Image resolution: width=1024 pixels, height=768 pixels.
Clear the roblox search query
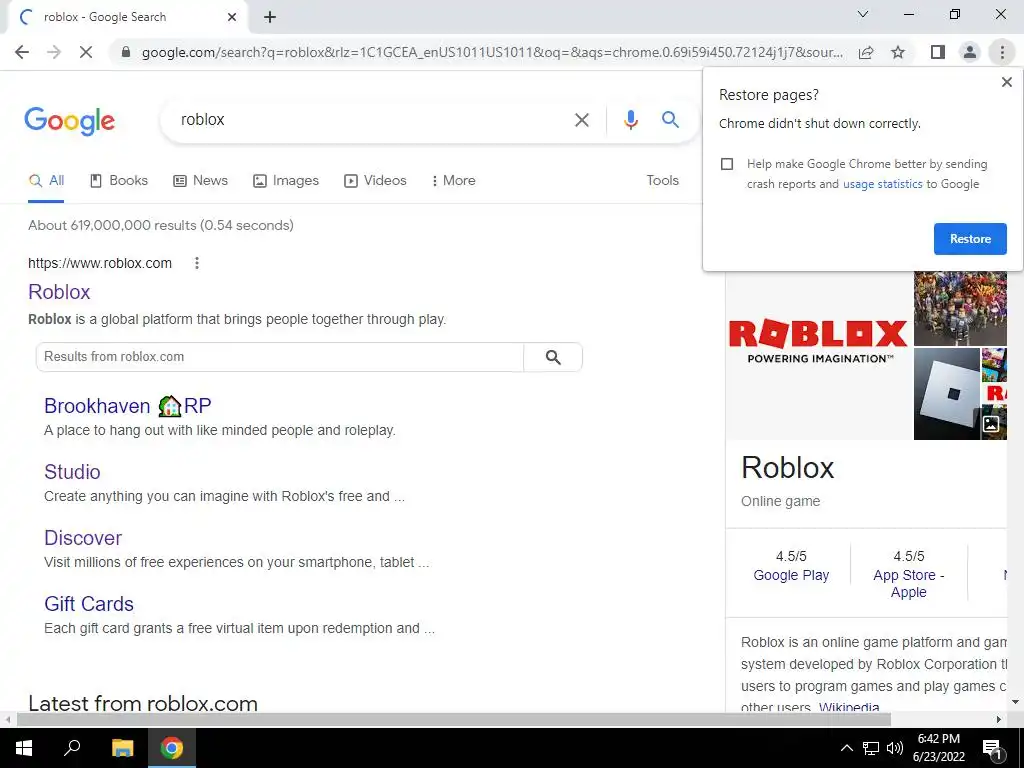point(581,120)
